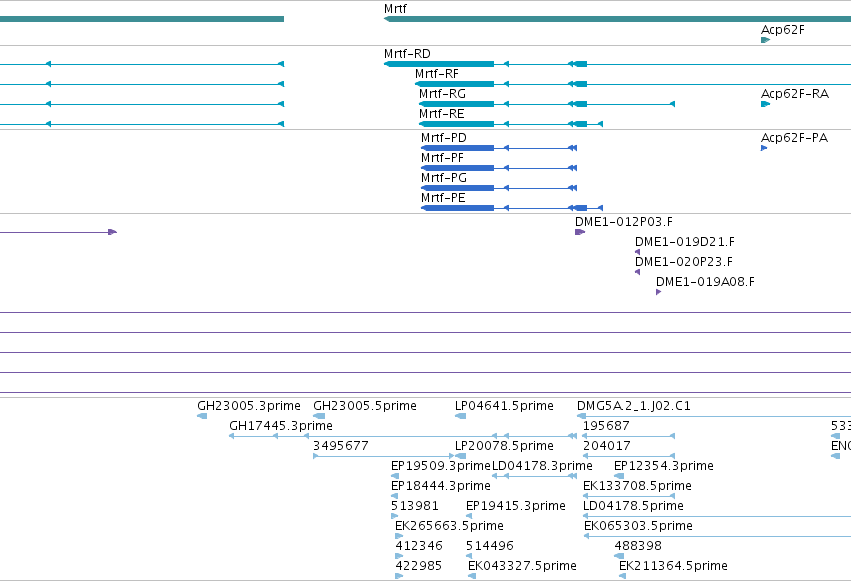Click the 412346 feature label

point(419,546)
